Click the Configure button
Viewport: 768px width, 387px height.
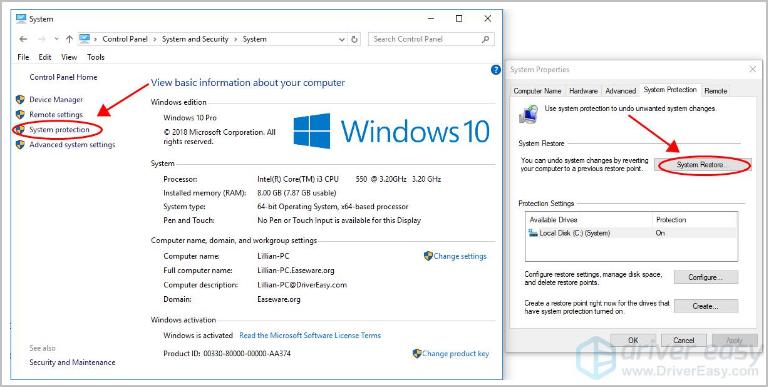706,277
